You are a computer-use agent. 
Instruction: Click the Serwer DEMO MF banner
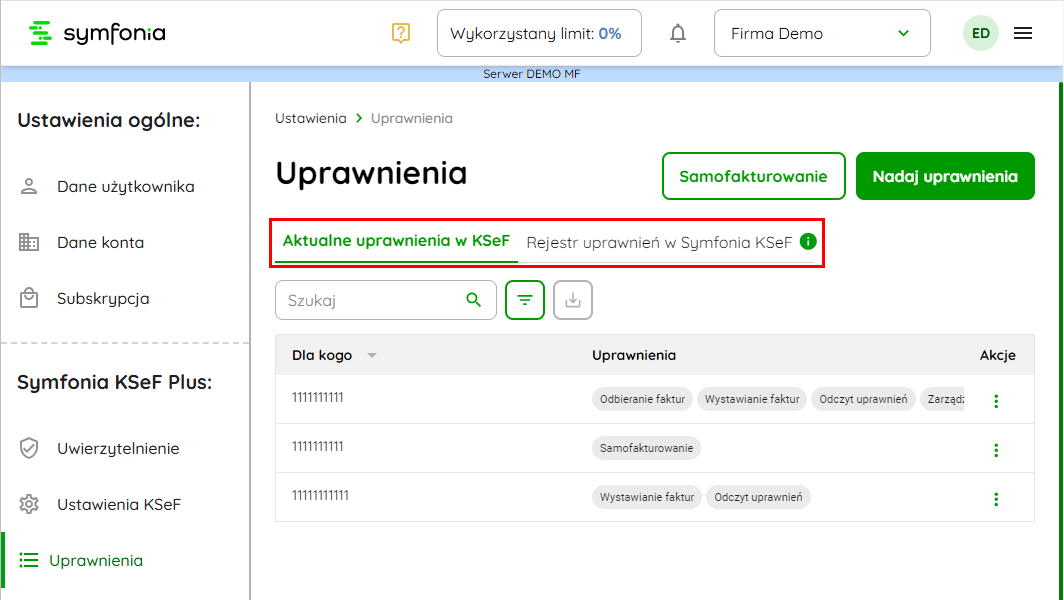[x=531, y=73]
